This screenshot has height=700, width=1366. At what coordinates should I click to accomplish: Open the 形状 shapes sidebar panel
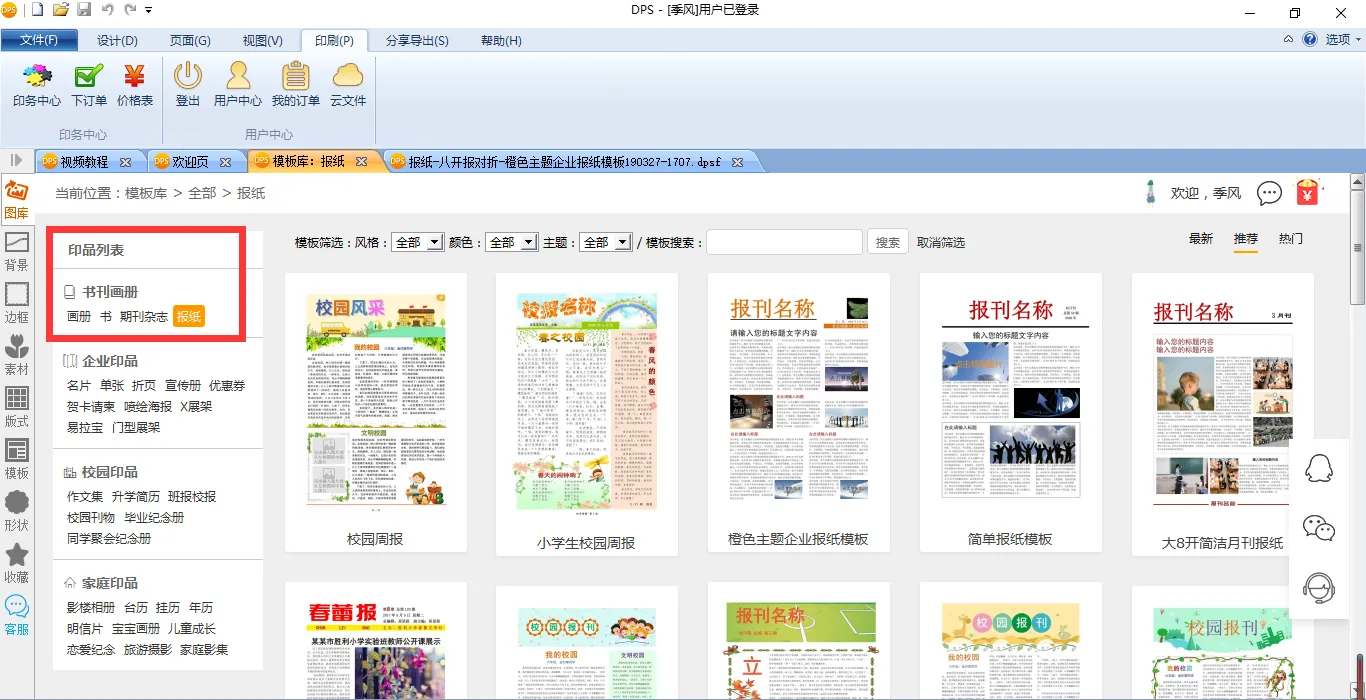(17, 510)
